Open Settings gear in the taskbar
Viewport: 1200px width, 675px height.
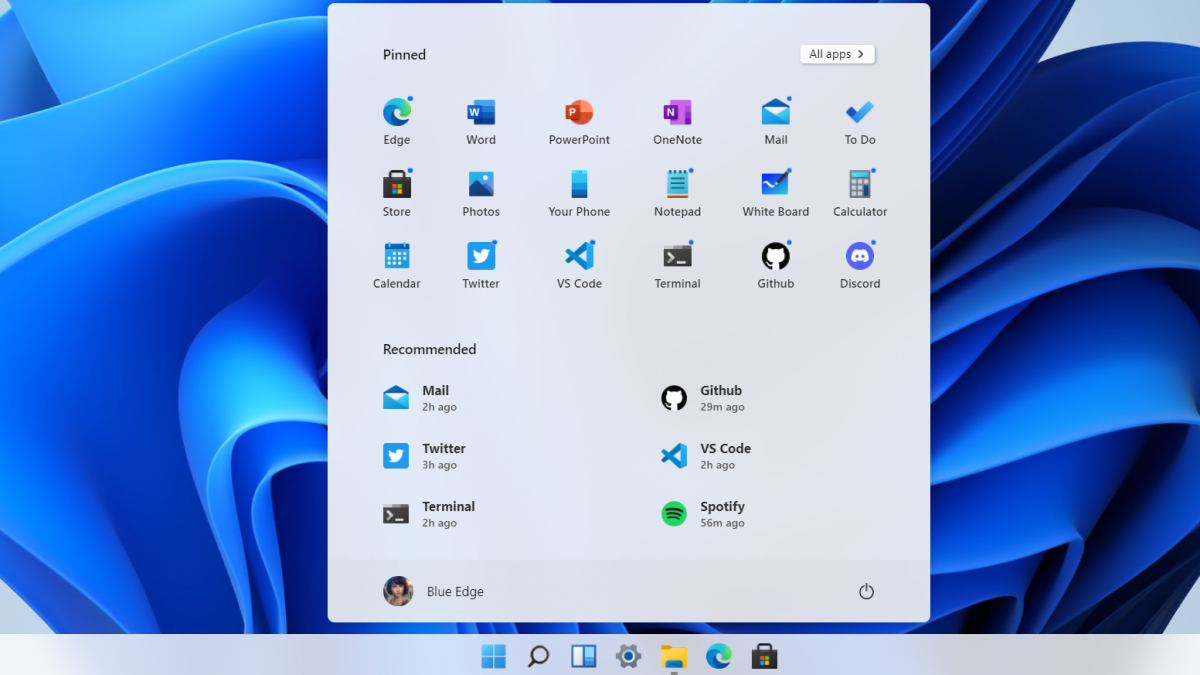(628, 656)
